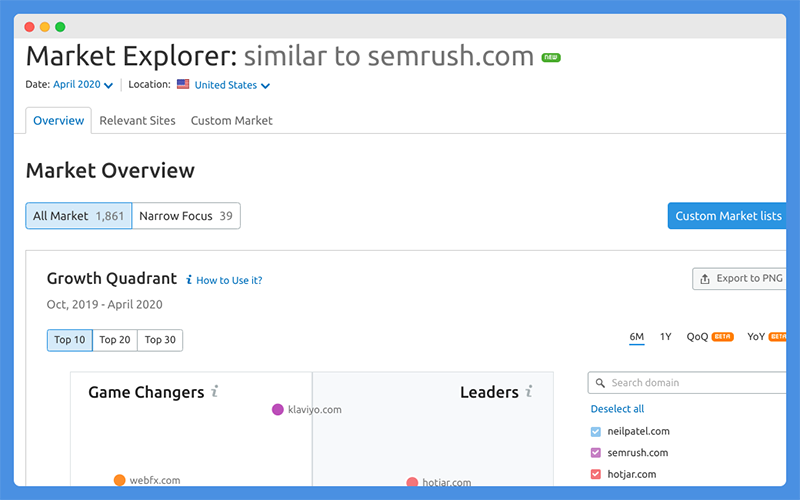Select the Top 10 option
The height and width of the screenshot is (500, 800).
pos(70,340)
